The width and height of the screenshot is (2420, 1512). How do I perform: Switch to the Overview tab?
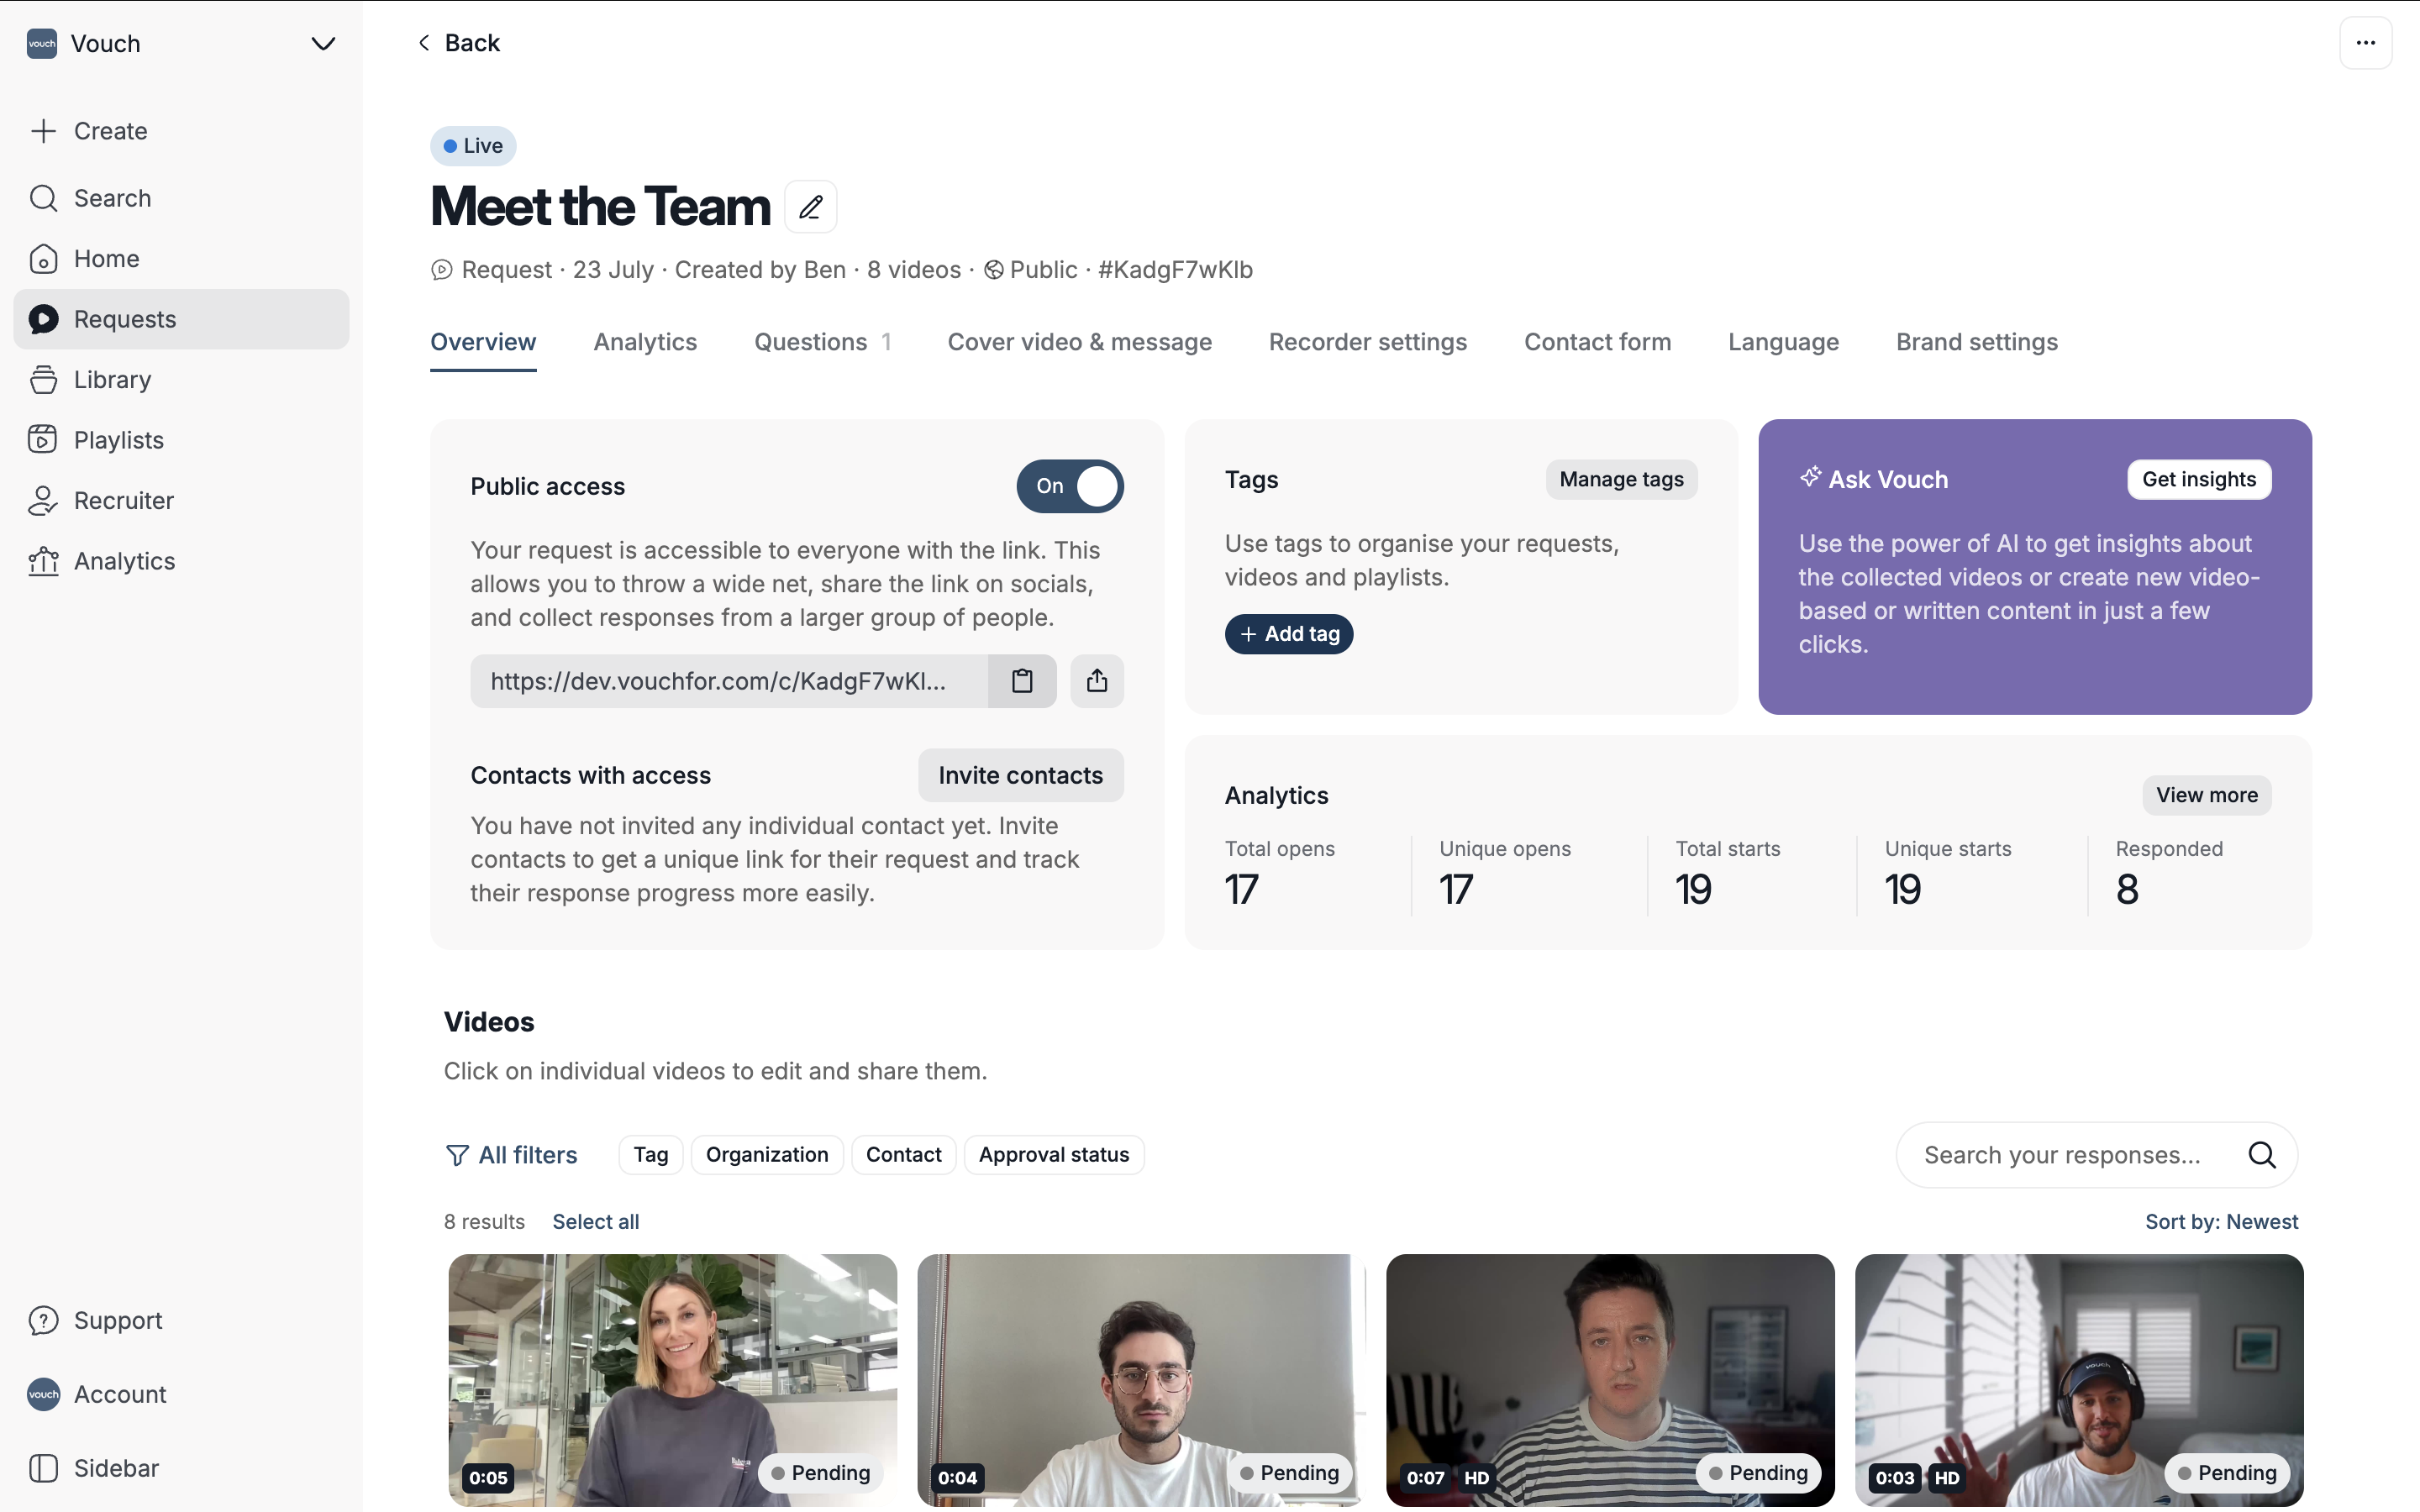pyautogui.click(x=483, y=342)
